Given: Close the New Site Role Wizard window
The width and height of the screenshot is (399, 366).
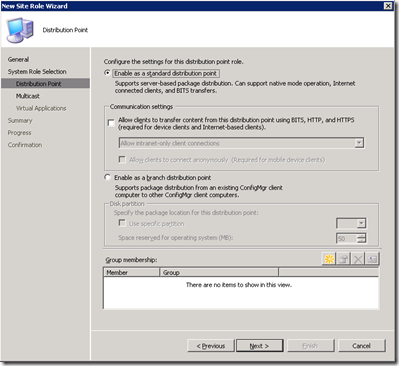Looking at the screenshot, I should tap(388, 6).
